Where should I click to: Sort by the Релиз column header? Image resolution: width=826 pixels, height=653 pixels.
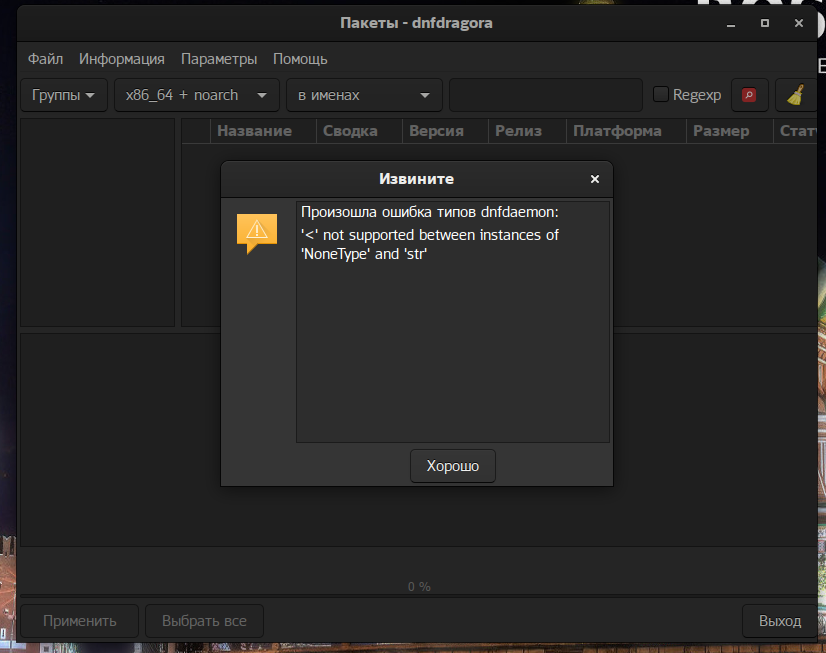point(527,131)
